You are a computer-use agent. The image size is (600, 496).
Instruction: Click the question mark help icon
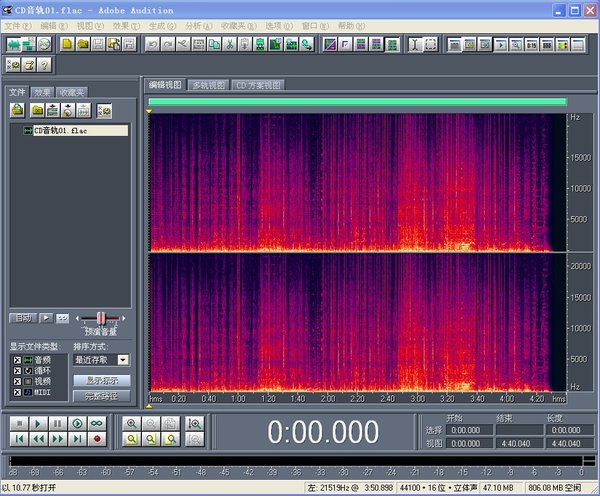pyautogui.click(x=44, y=65)
